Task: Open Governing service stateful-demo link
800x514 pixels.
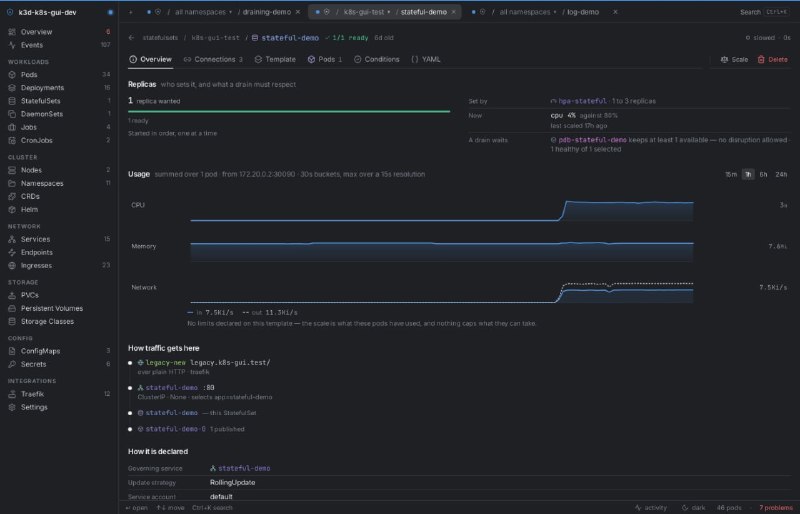Action: click(244, 468)
